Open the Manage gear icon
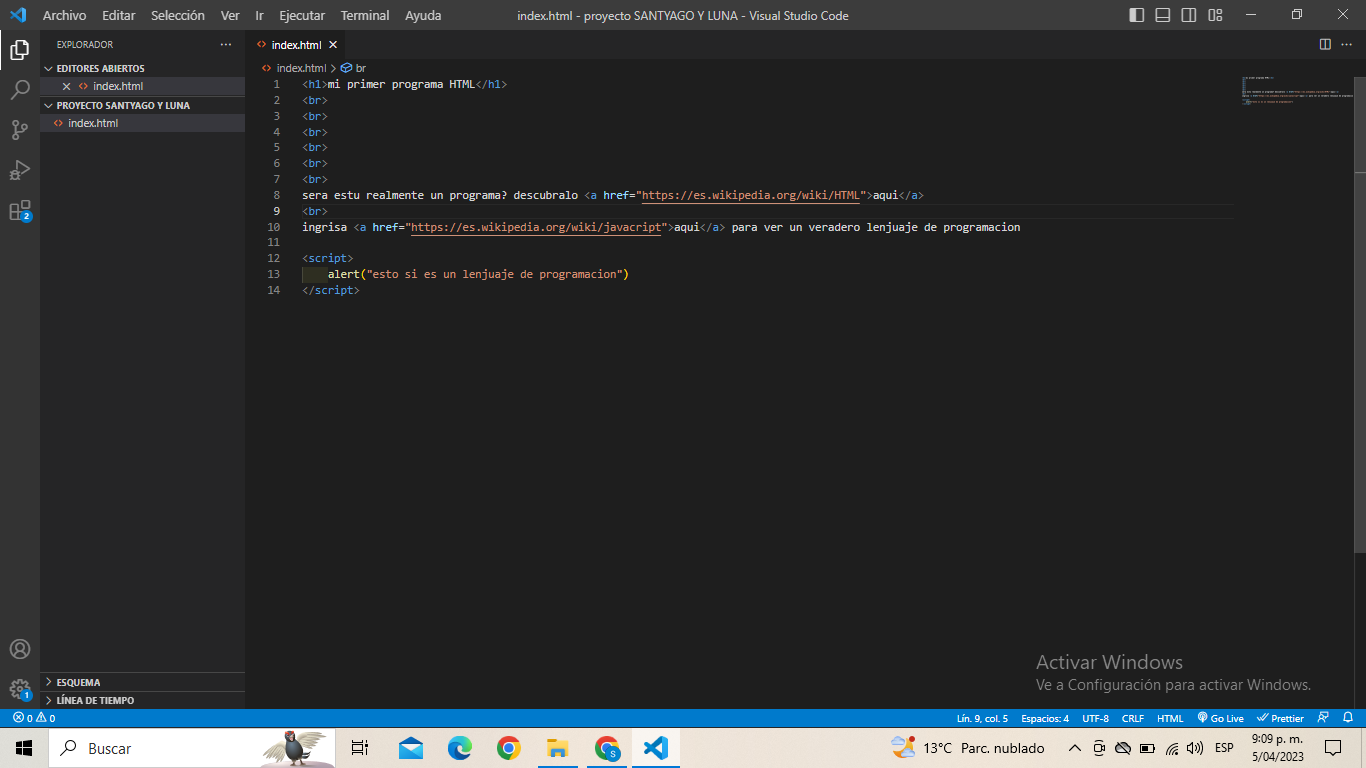The height and width of the screenshot is (768, 1366). click(x=20, y=689)
